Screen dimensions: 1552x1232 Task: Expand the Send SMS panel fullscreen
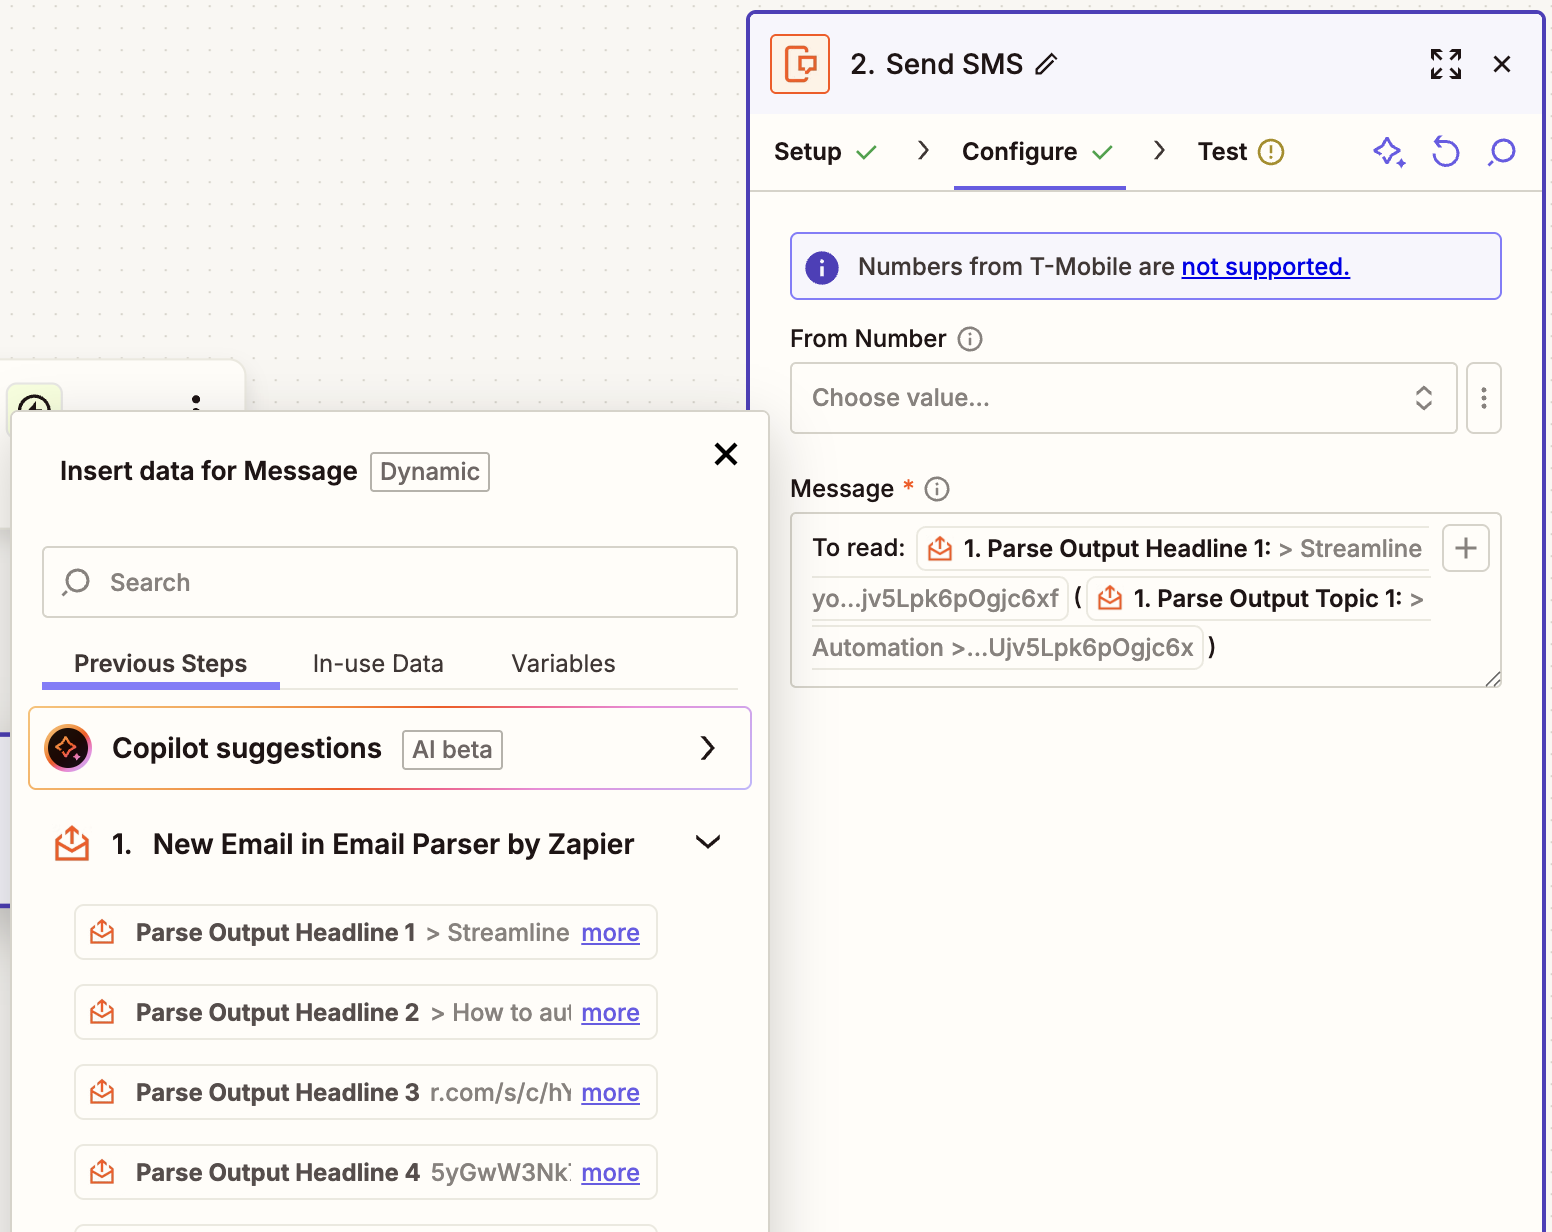(1446, 64)
